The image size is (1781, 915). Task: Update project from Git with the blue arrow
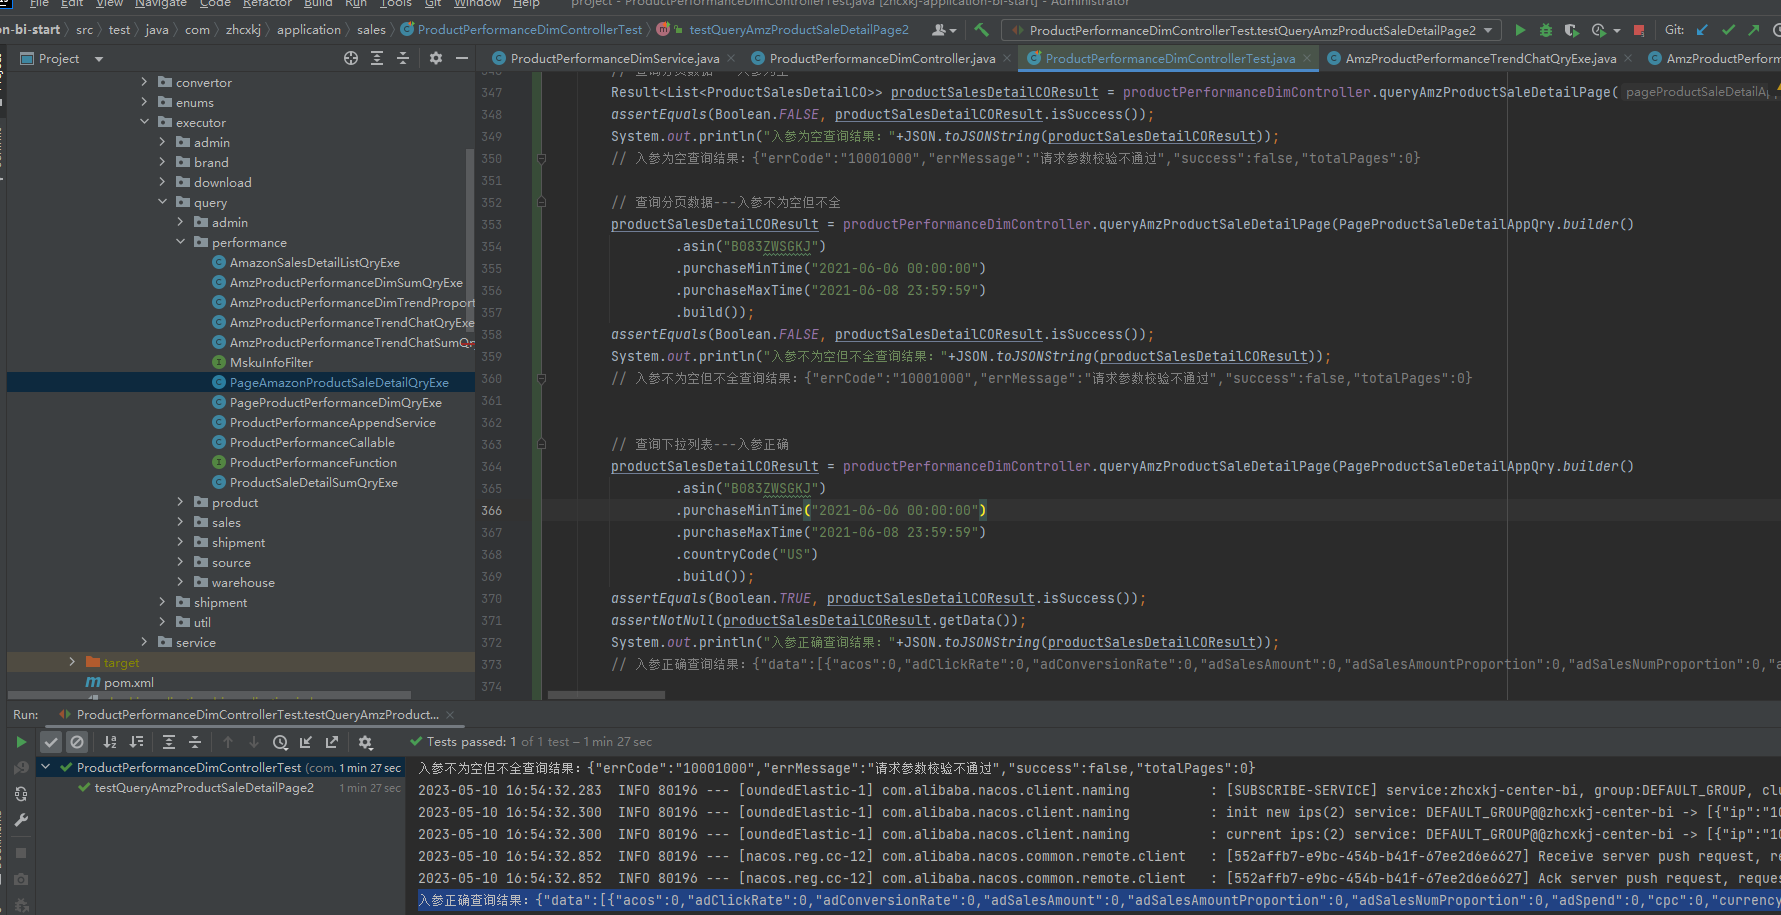pyautogui.click(x=1702, y=30)
